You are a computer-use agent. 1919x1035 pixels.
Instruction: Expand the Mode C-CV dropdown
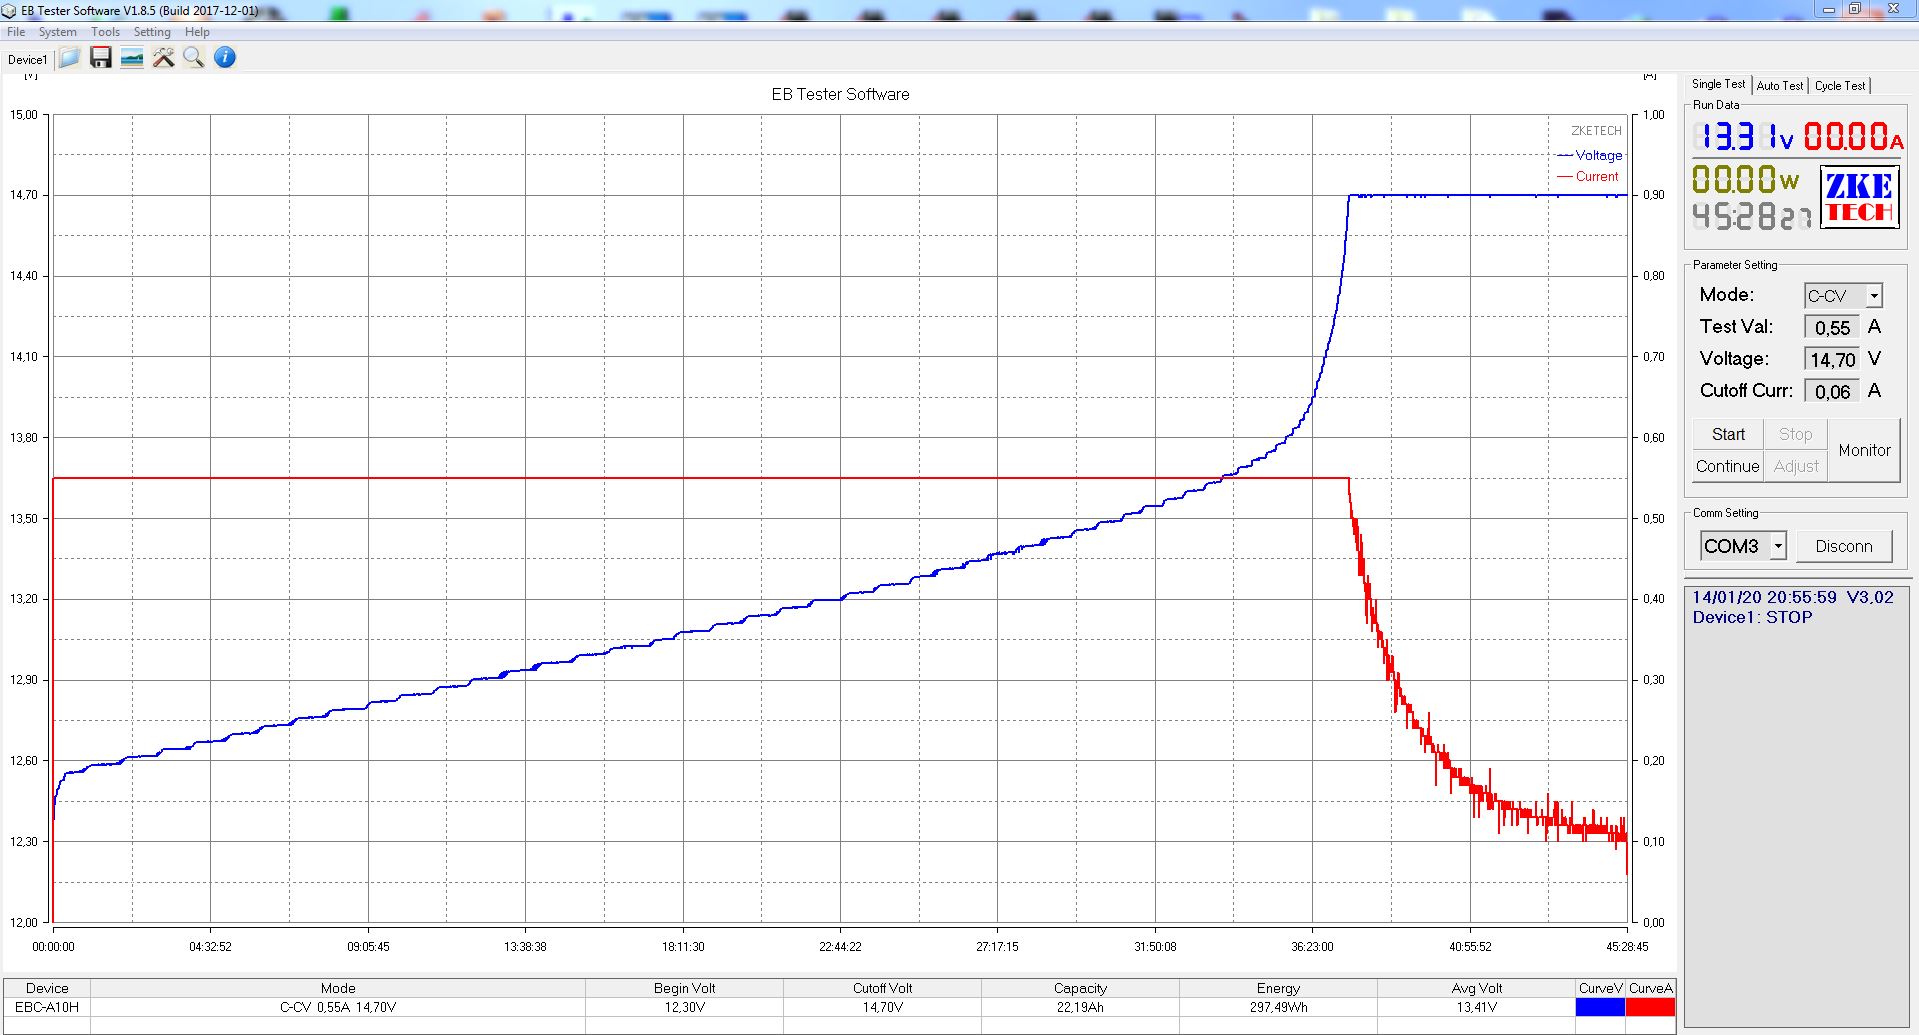tap(1874, 296)
